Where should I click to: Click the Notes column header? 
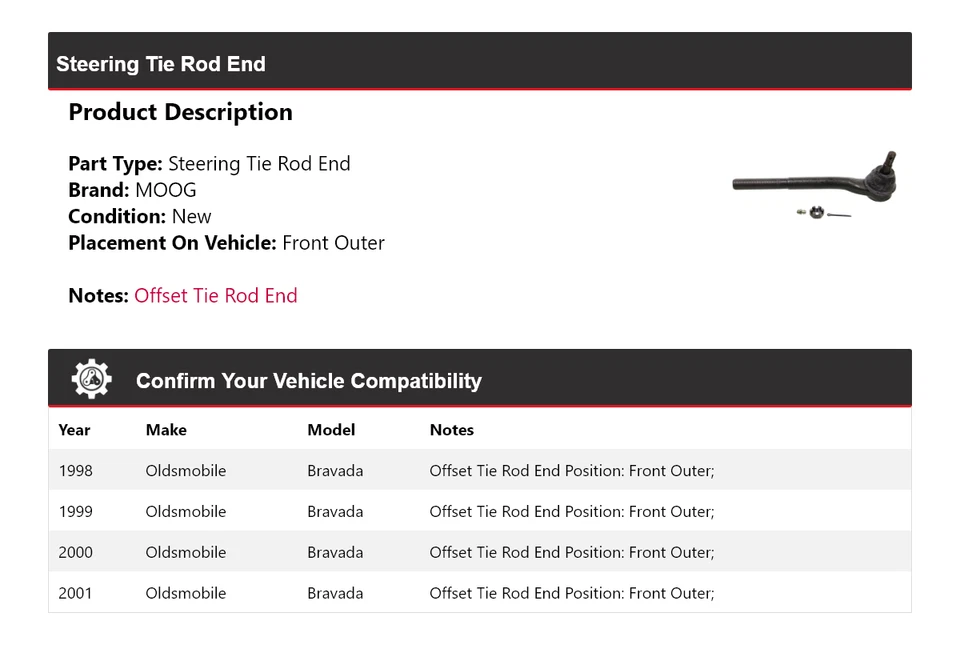pos(452,430)
